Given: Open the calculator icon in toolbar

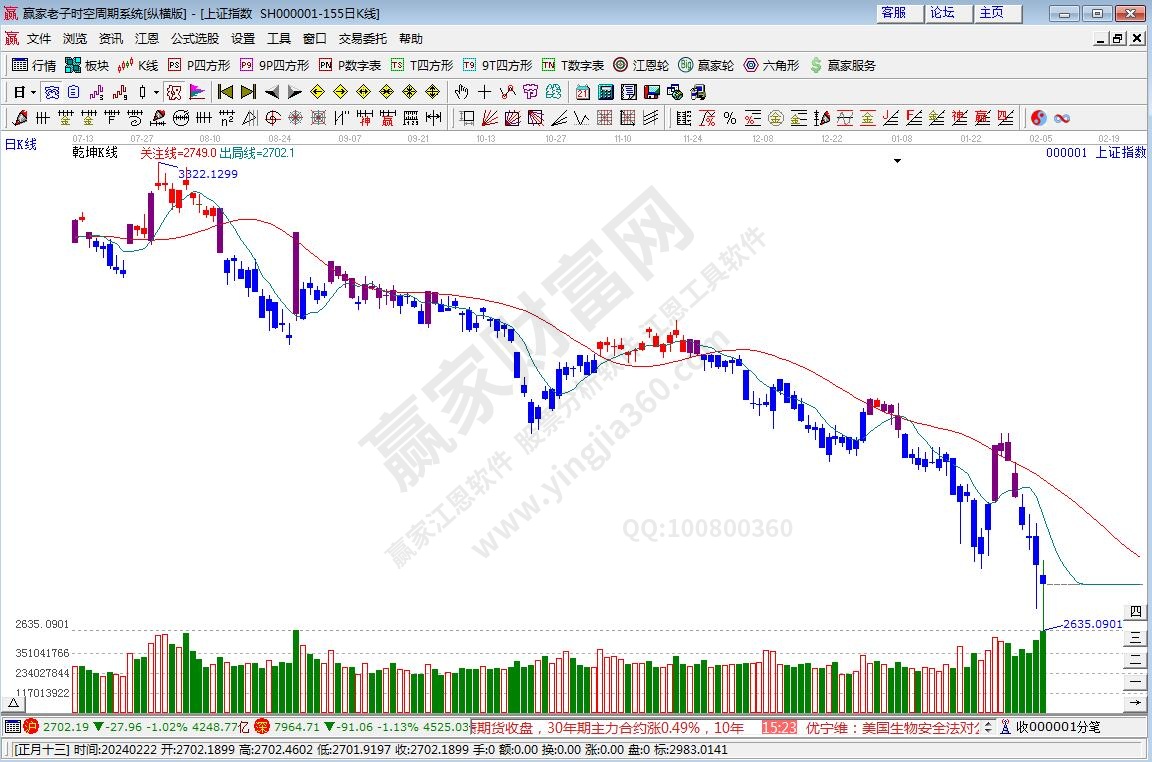Looking at the screenshot, I should point(605,92).
